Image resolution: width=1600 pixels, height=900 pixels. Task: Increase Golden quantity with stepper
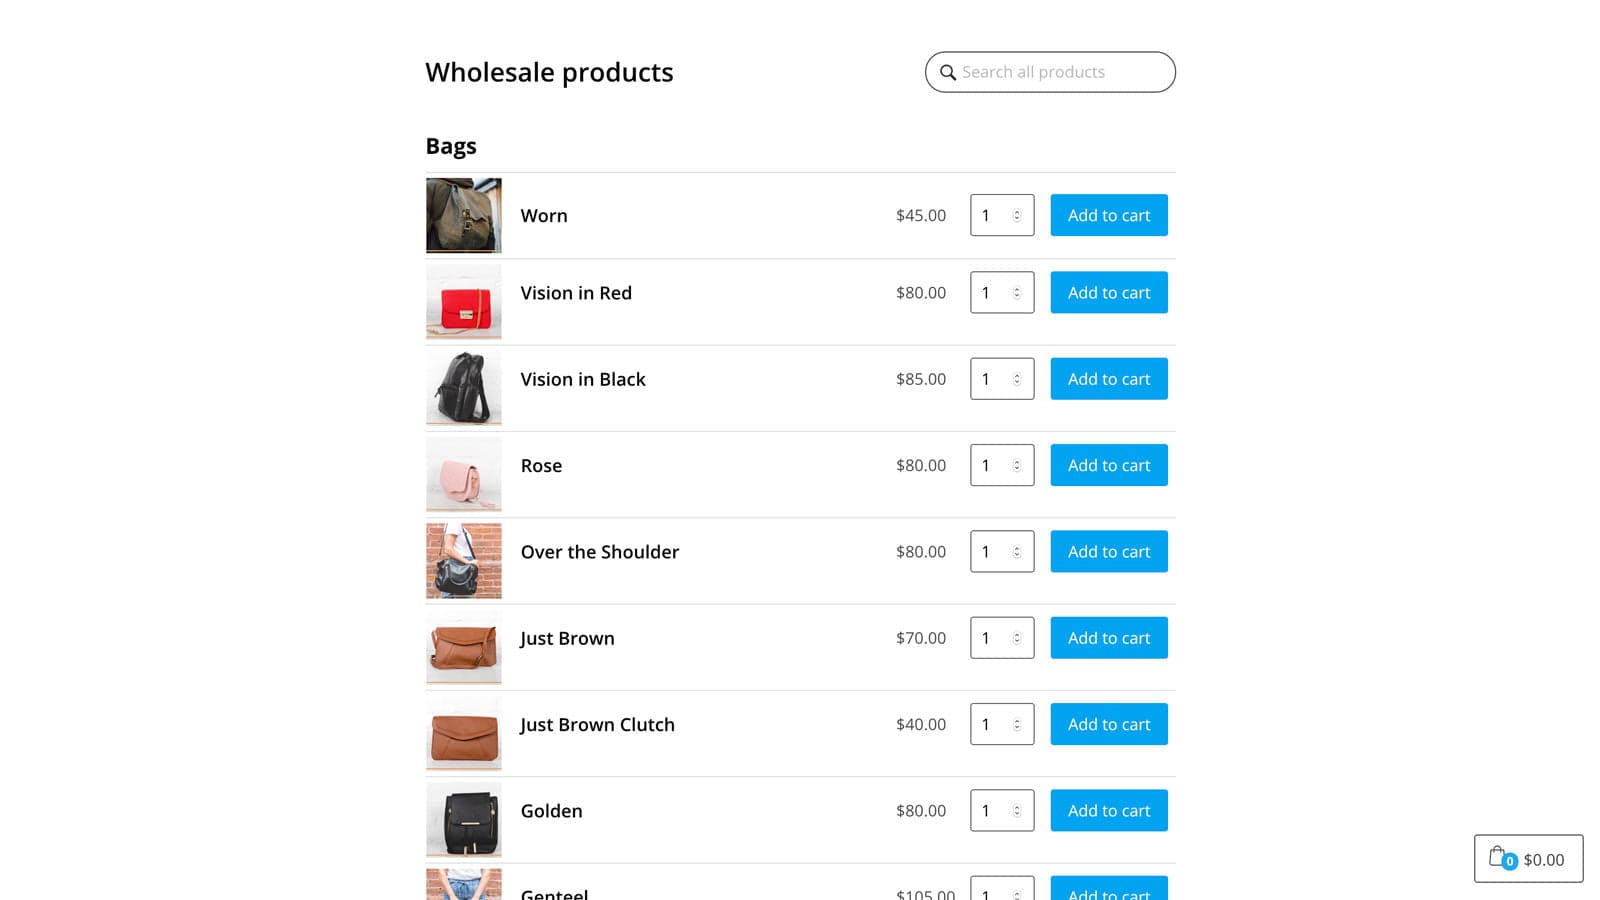click(x=1016, y=805)
